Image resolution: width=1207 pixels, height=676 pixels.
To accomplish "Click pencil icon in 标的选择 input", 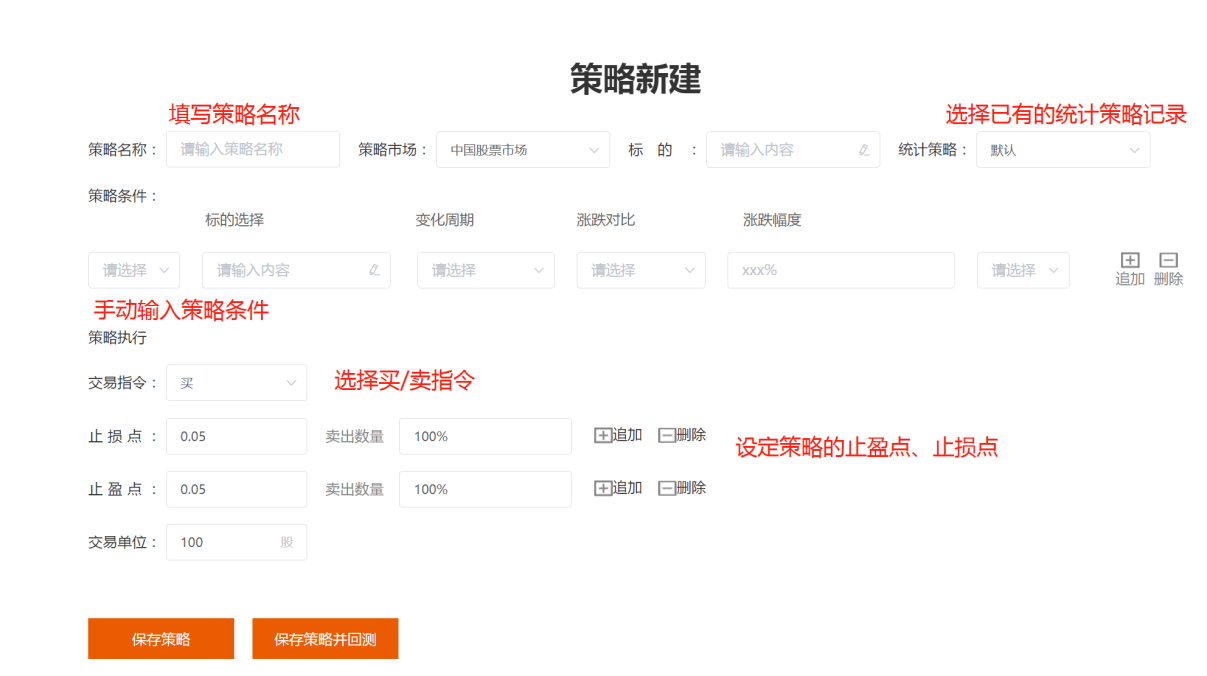I will pyautogui.click(x=374, y=270).
